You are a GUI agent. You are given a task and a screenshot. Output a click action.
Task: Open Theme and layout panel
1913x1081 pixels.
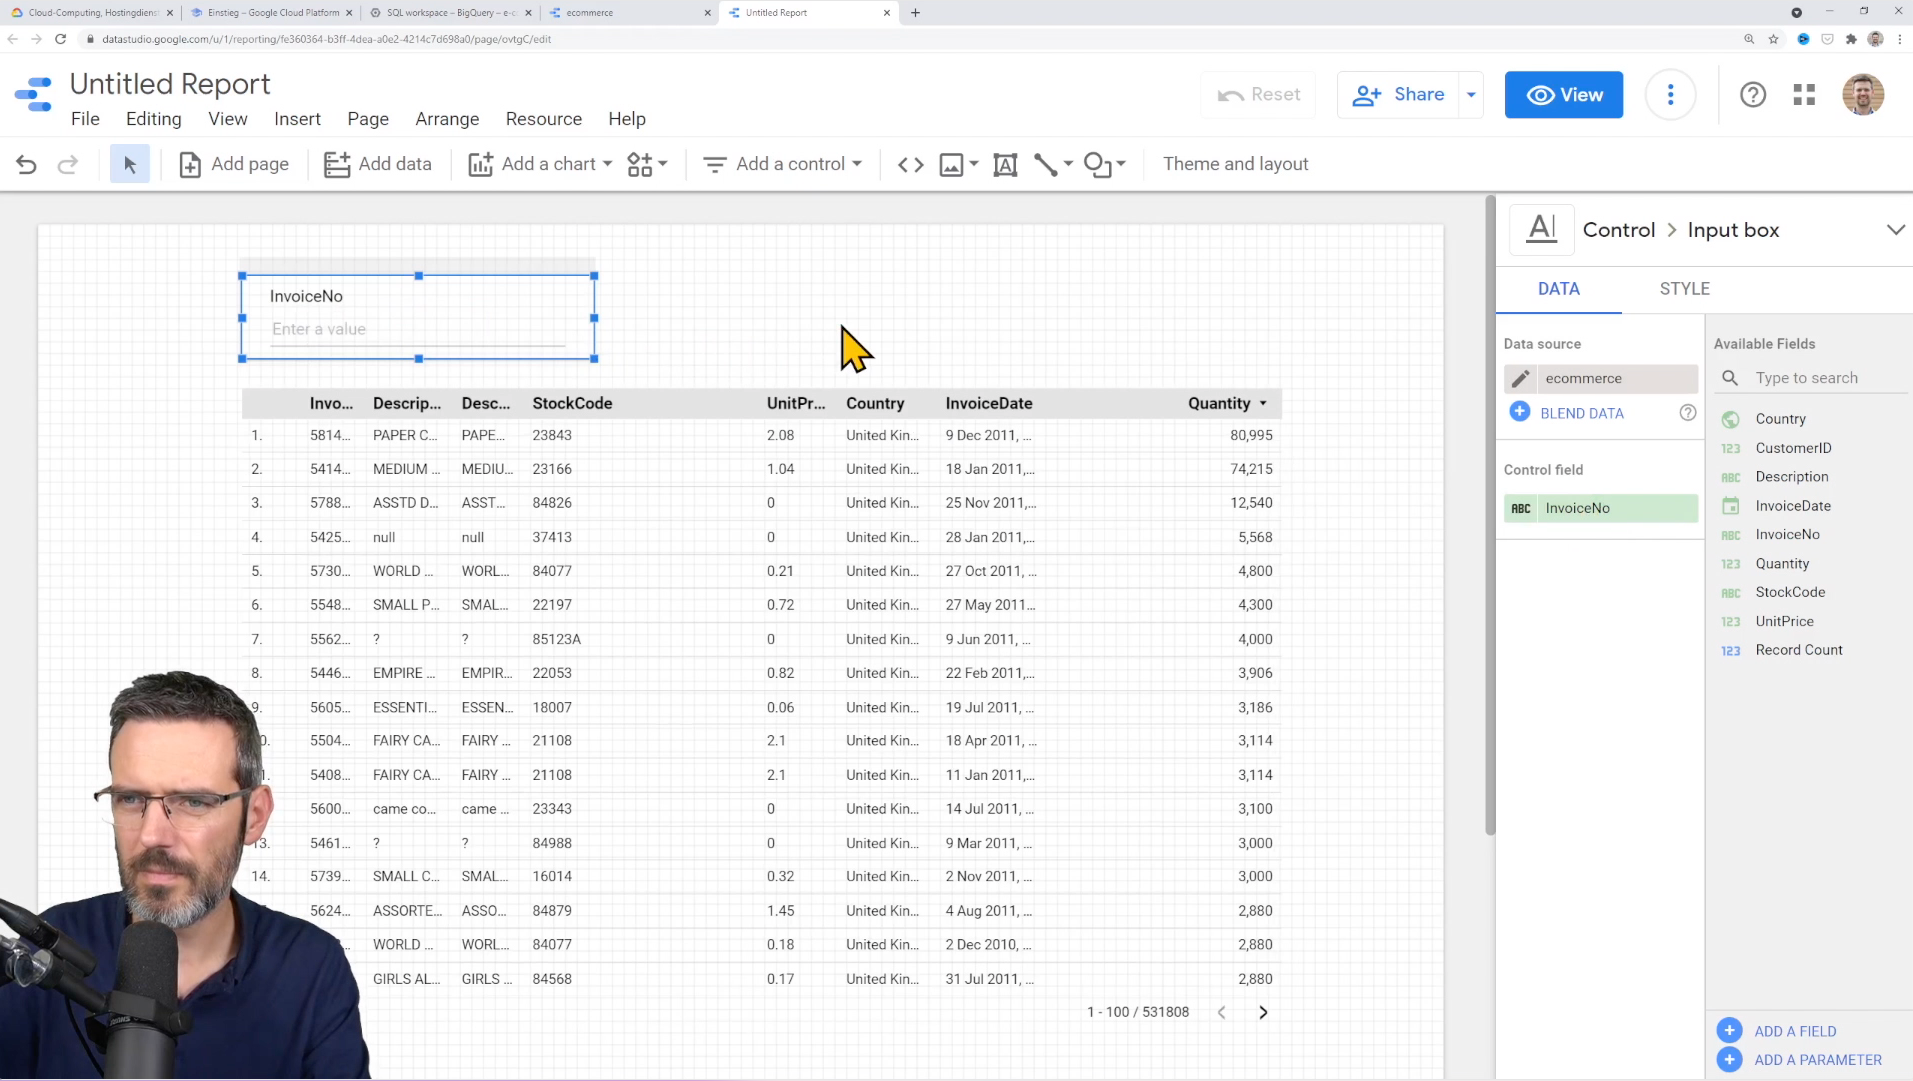[x=1235, y=164]
